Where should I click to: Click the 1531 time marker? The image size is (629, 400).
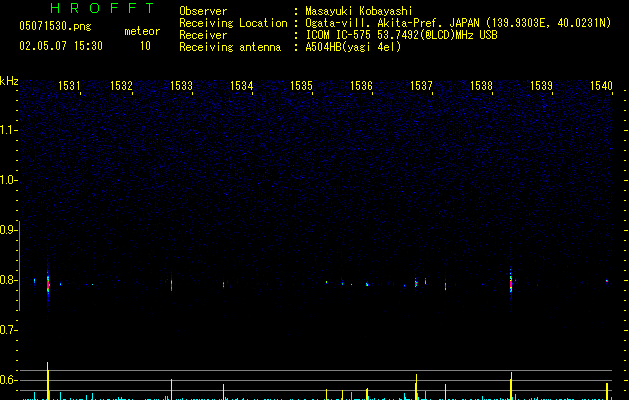coord(69,86)
